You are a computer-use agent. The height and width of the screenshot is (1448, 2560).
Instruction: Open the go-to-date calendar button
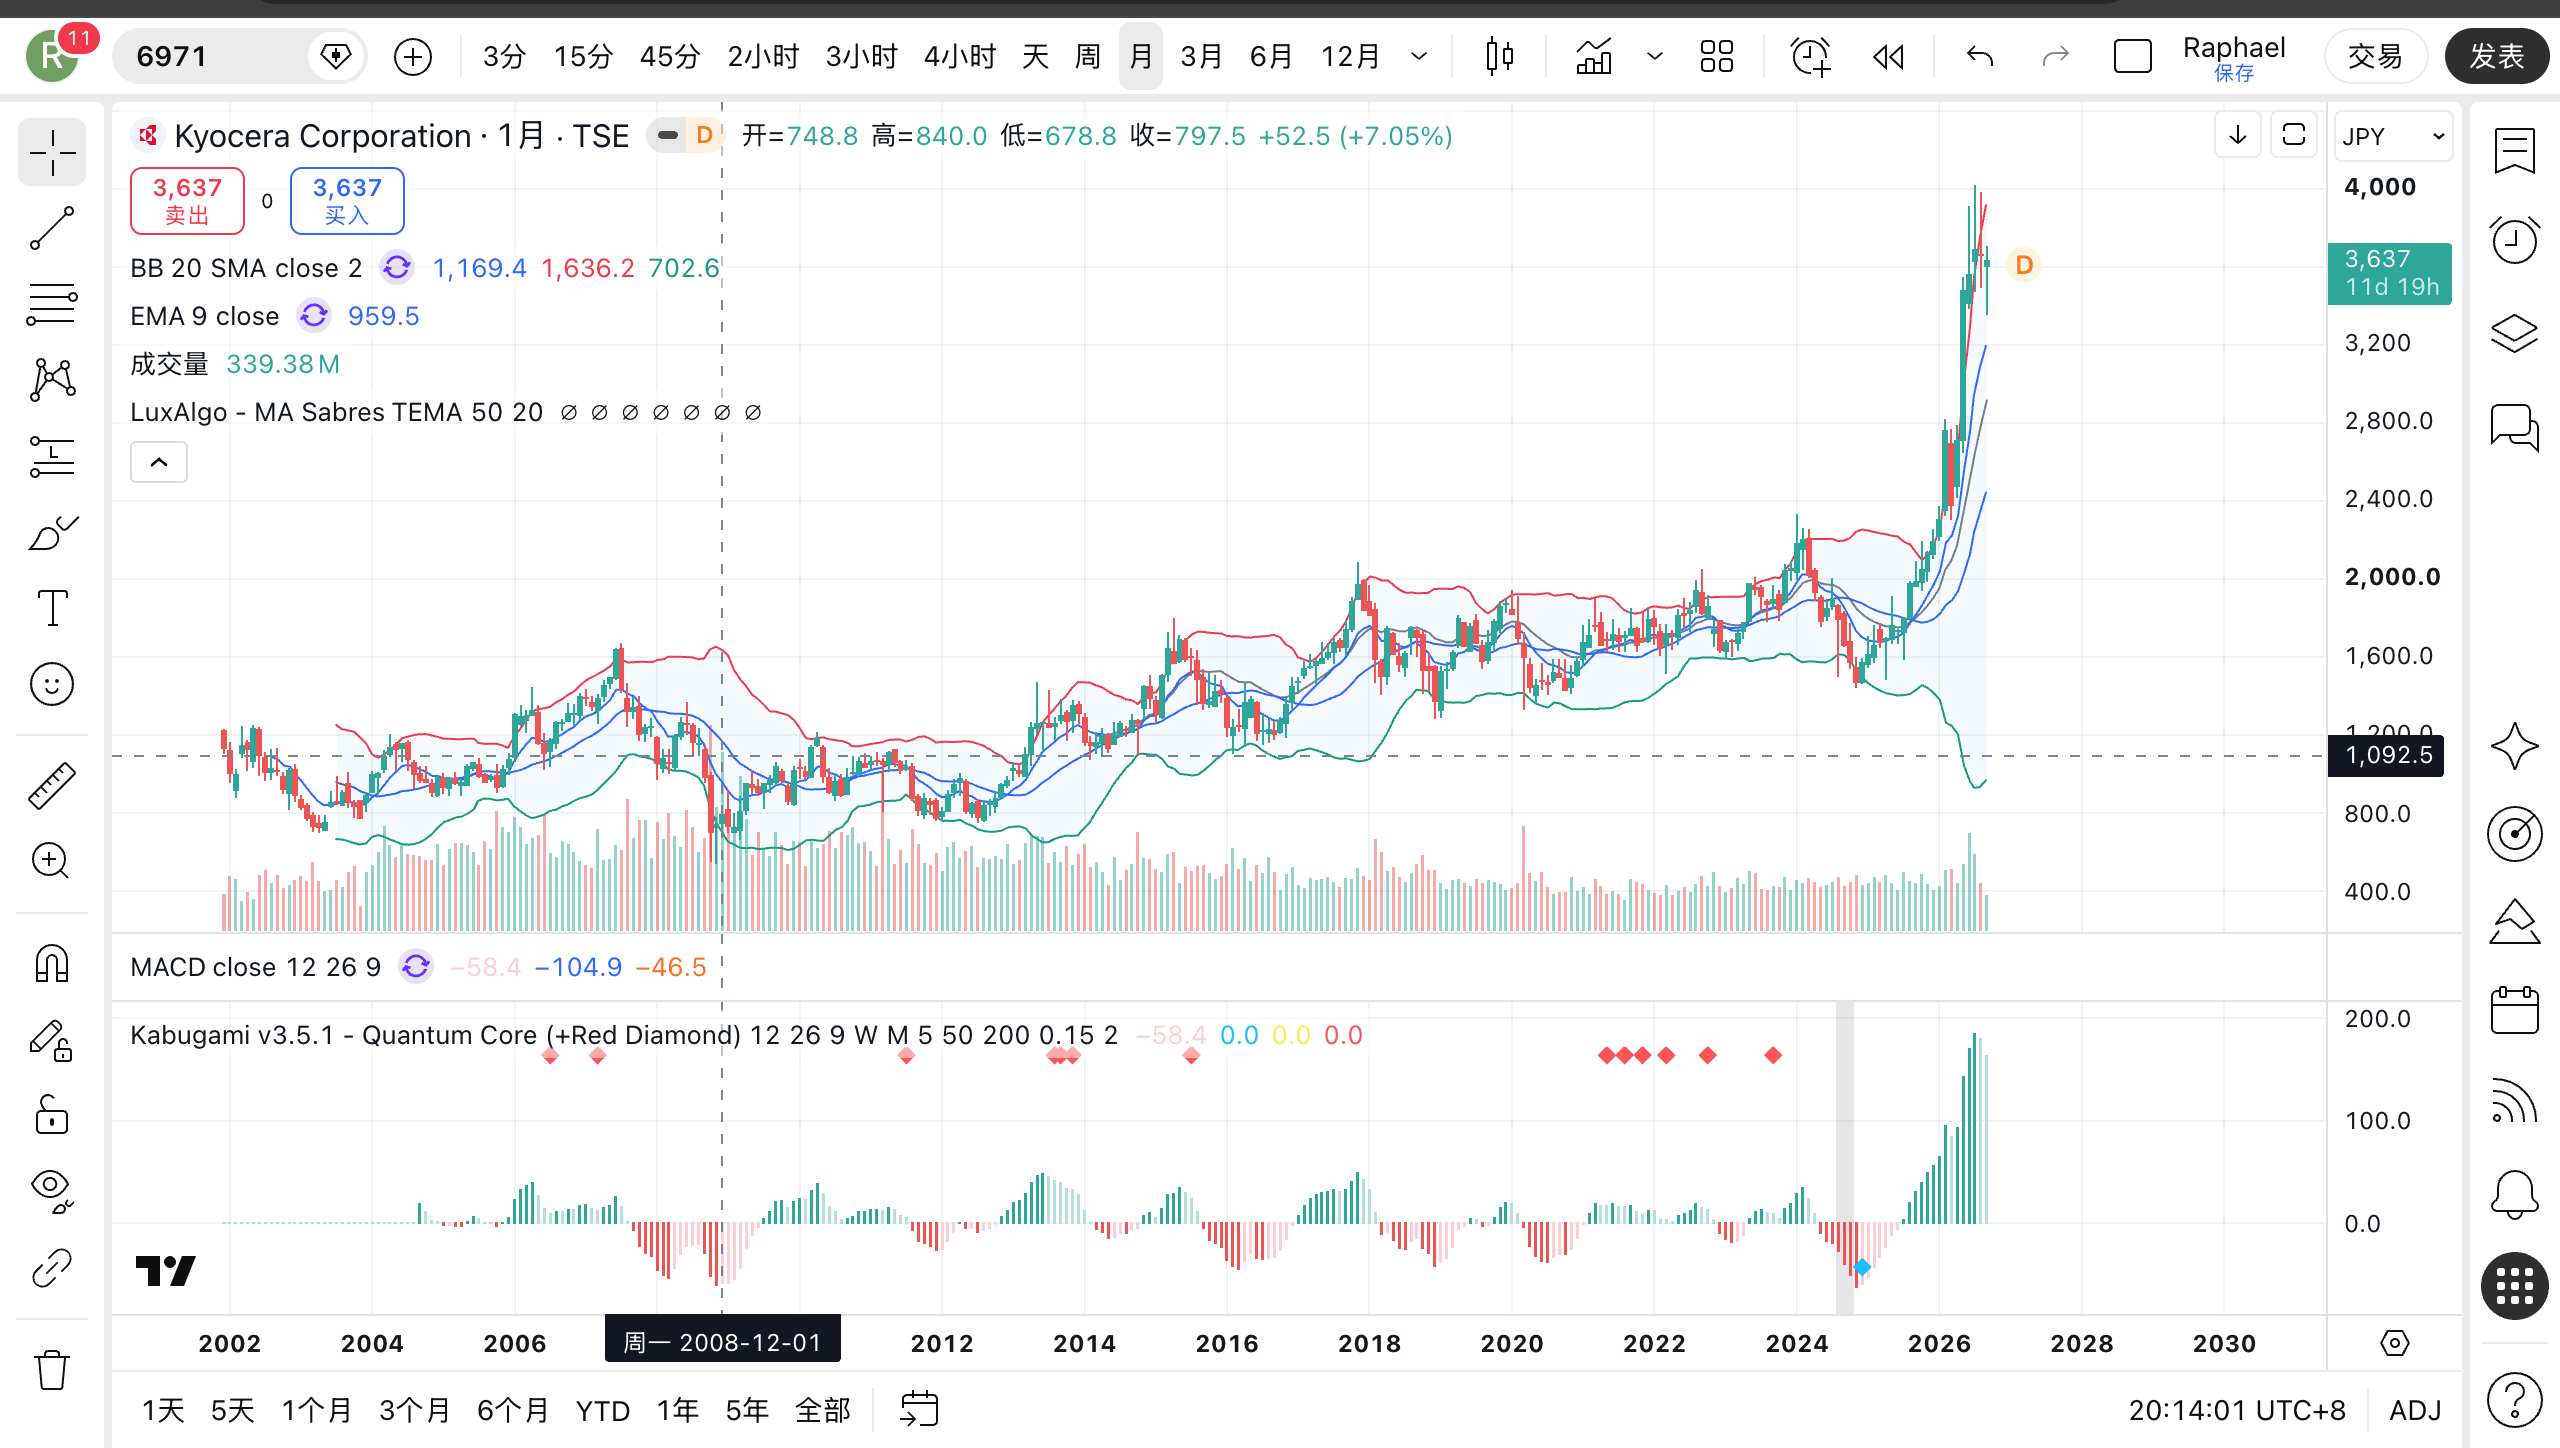click(x=919, y=1410)
